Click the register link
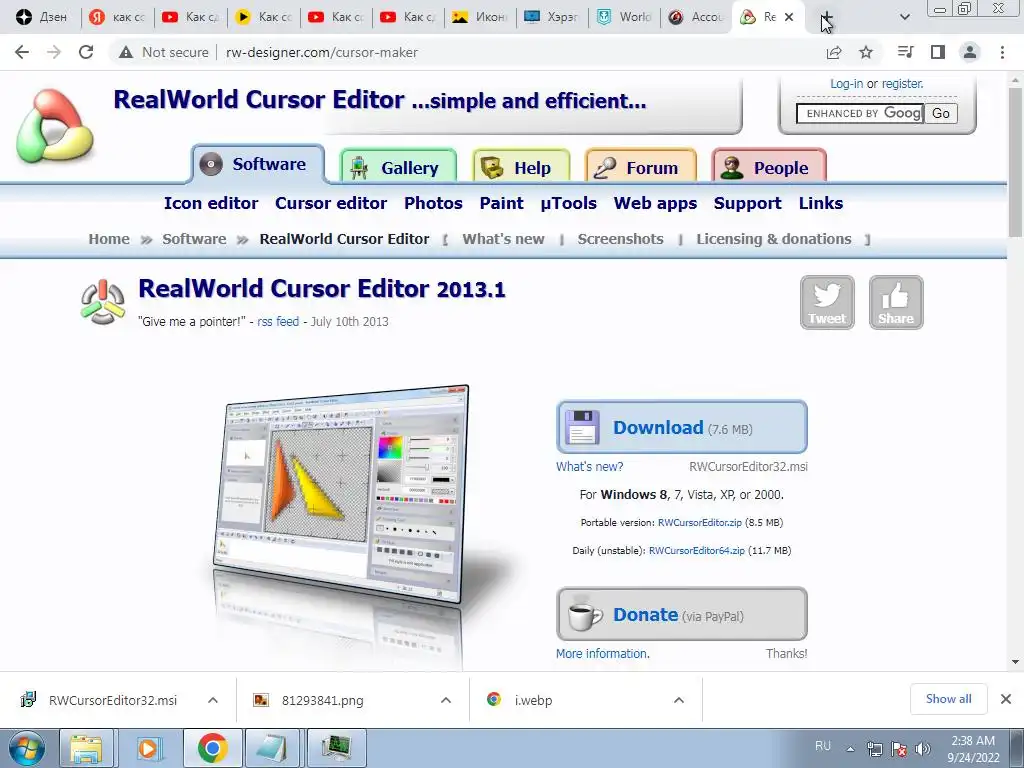1024x768 pixels. (x=903, y=84)
